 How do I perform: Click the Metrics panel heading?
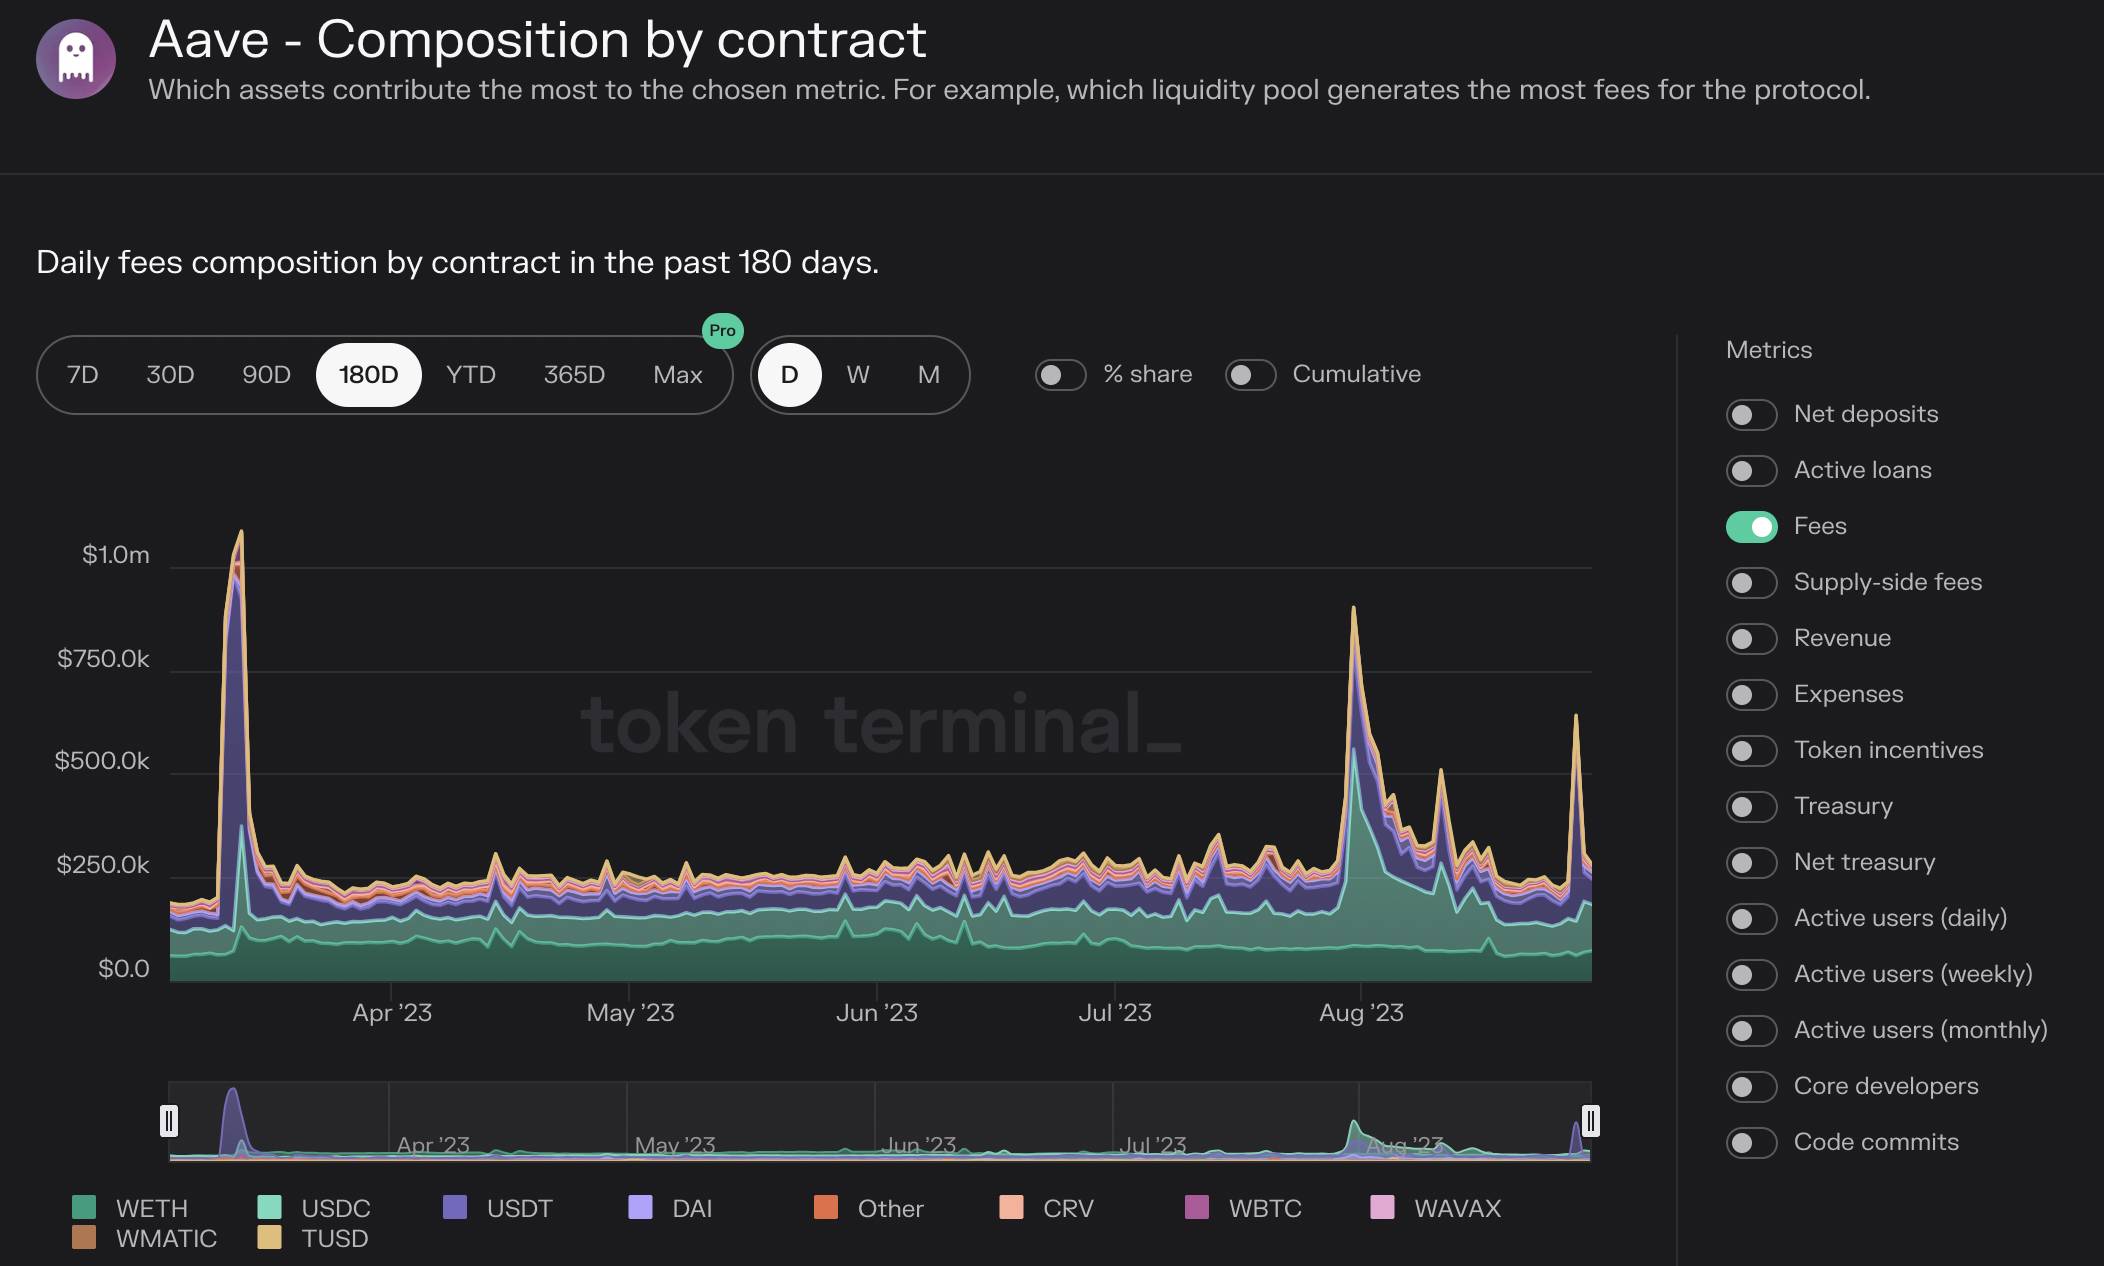1769,350
